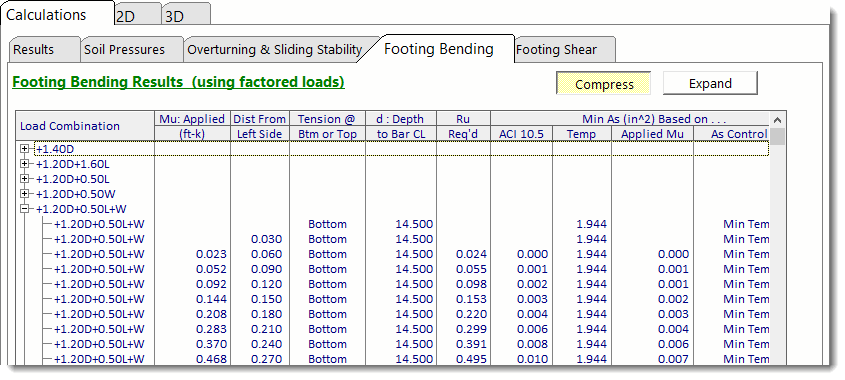The width and height of the screenshot is (845, 380).
Task: Open the 3D tab
Action: [186, 16]
